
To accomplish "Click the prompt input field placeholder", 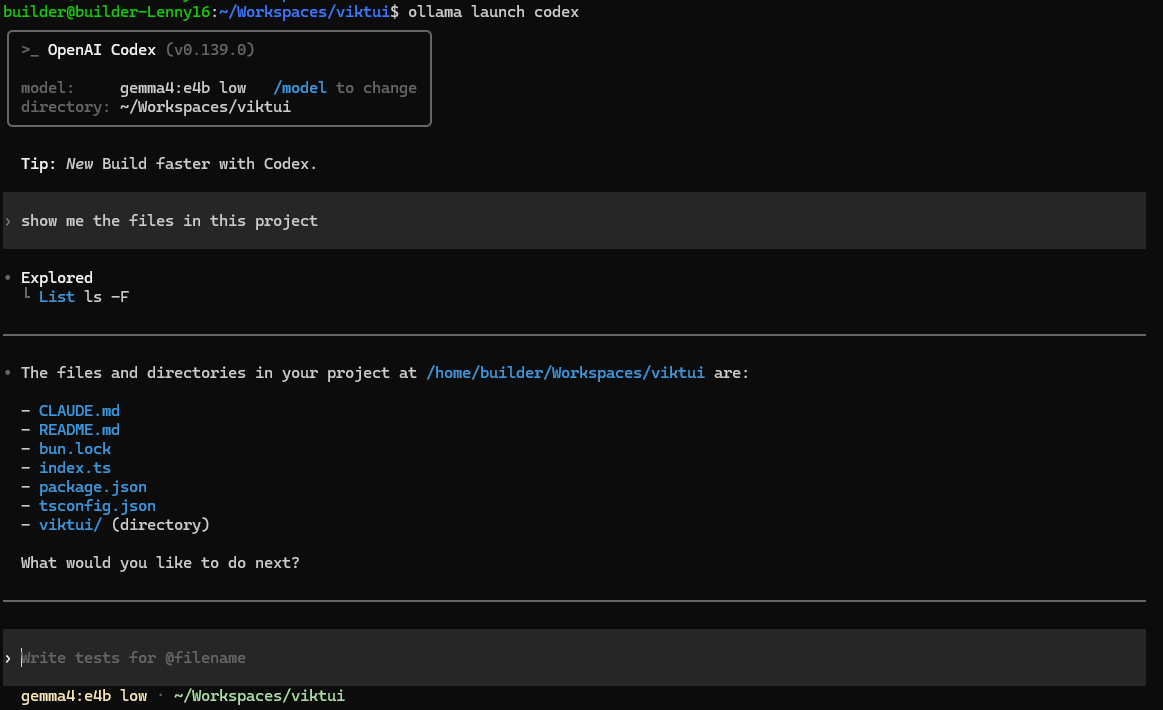I will (x=134, y=658).
